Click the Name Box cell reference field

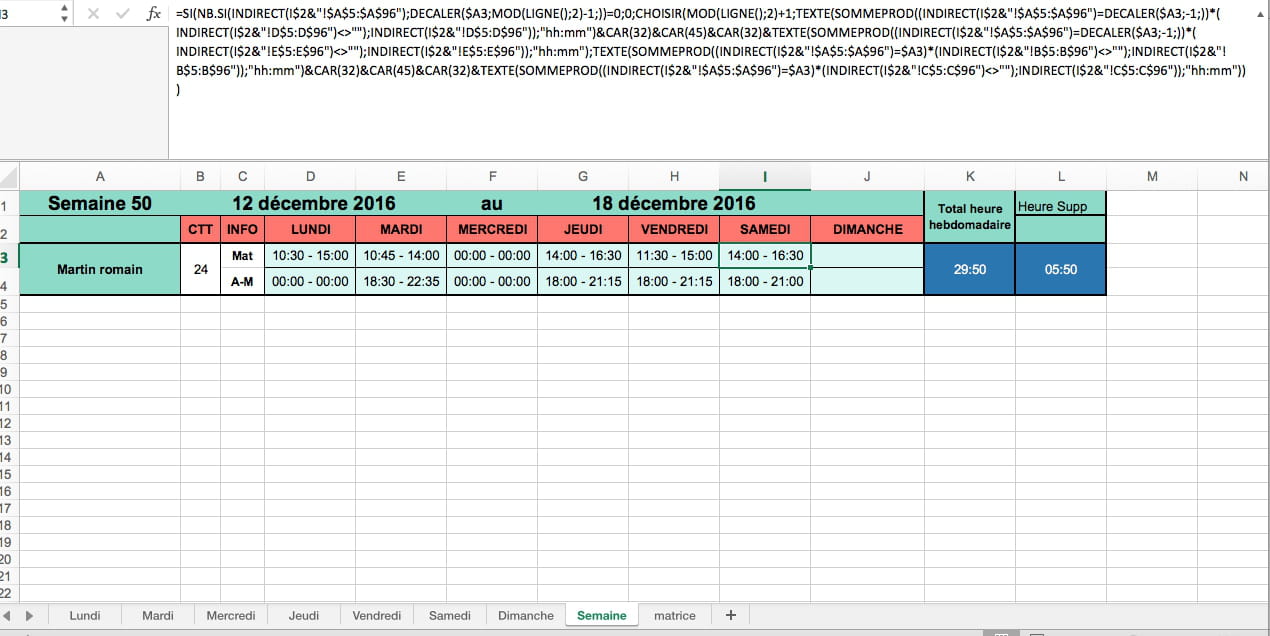[x=28, y=14]
